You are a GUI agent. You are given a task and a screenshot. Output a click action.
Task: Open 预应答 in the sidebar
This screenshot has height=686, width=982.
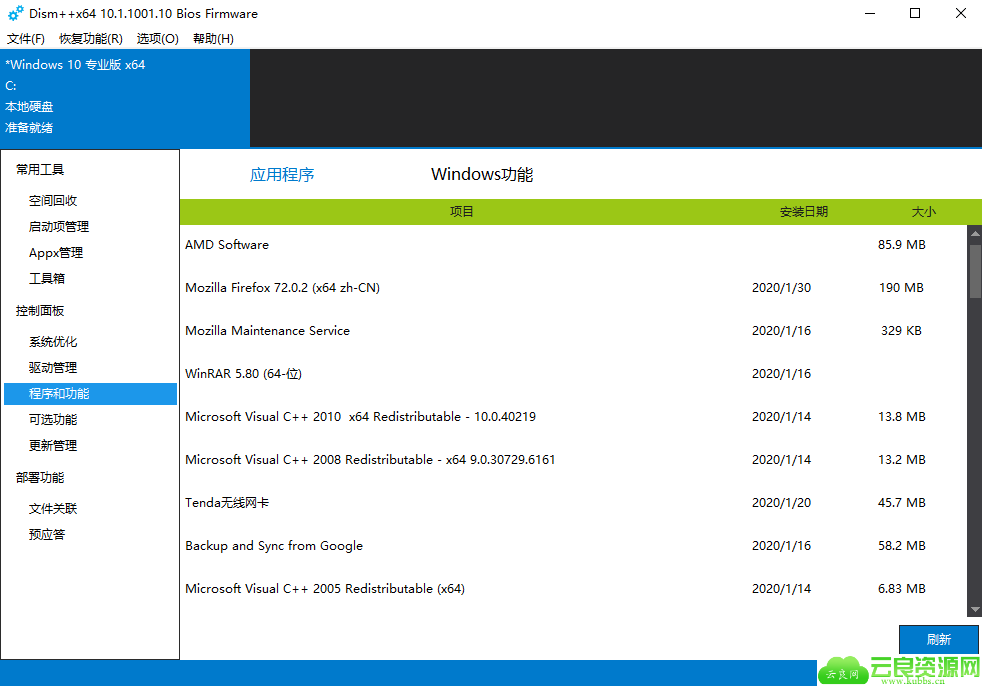pos(46,534)
